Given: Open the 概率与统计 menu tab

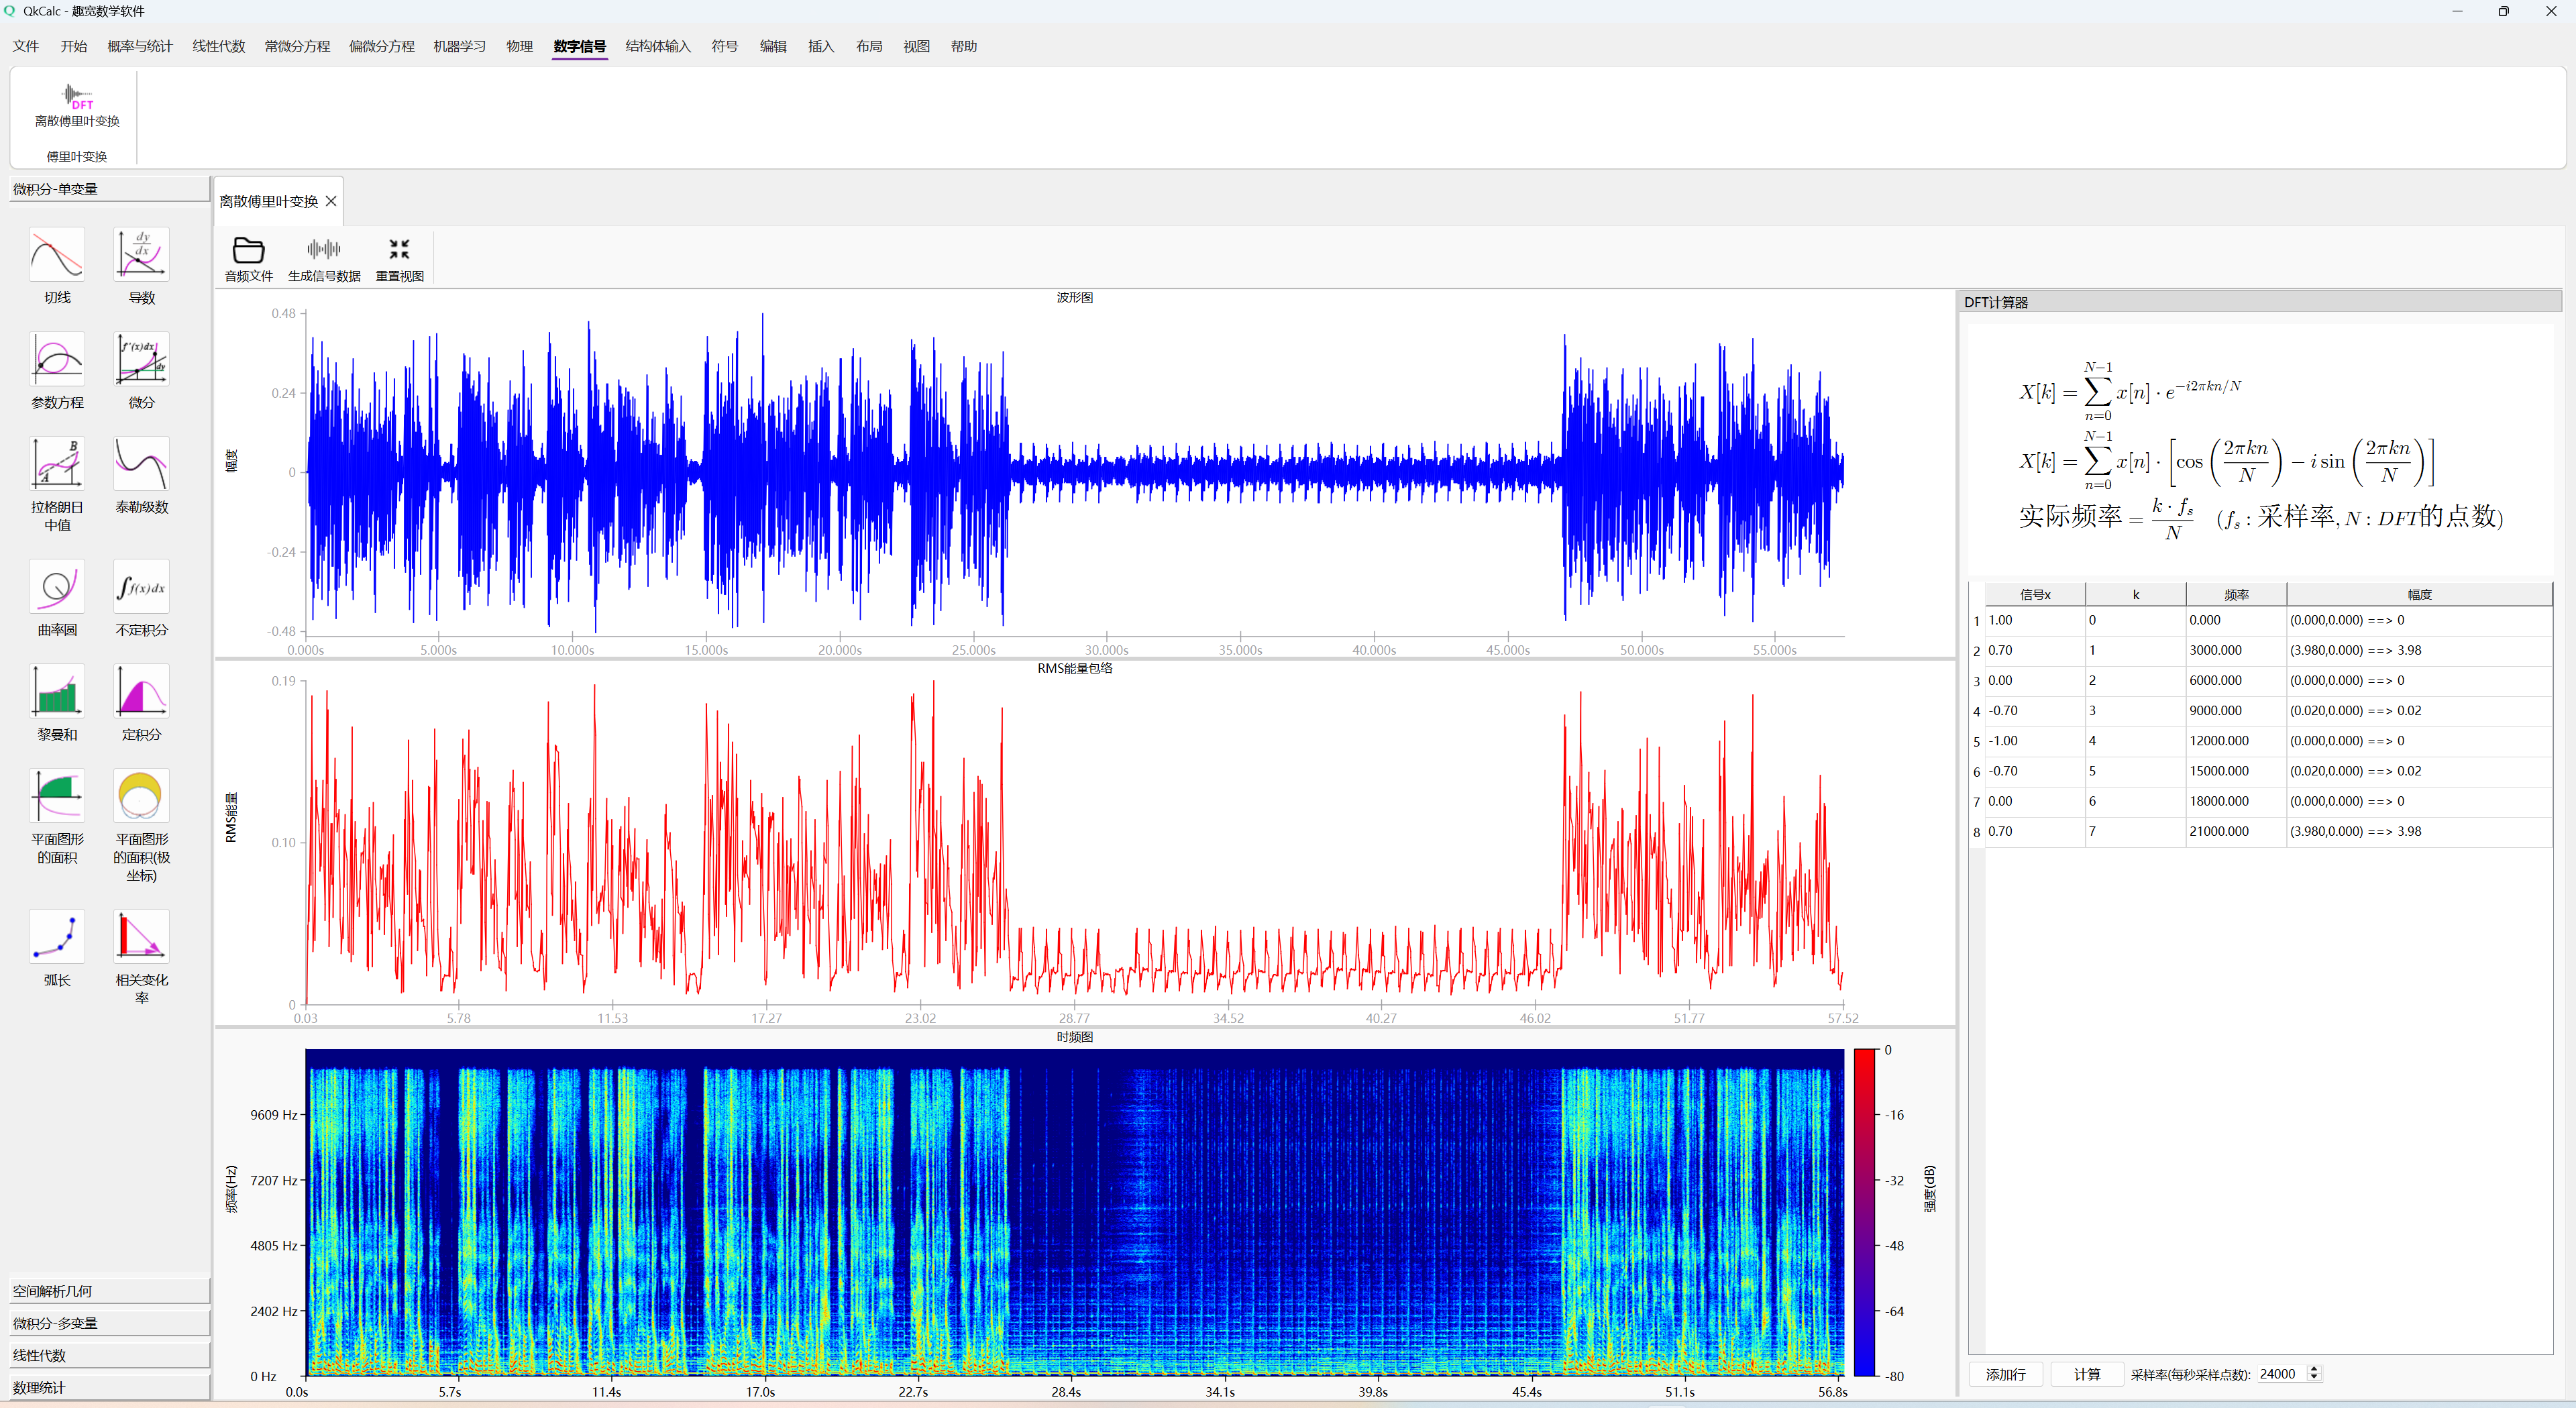Looking at the screenshot, I should [x=140, y=46].
